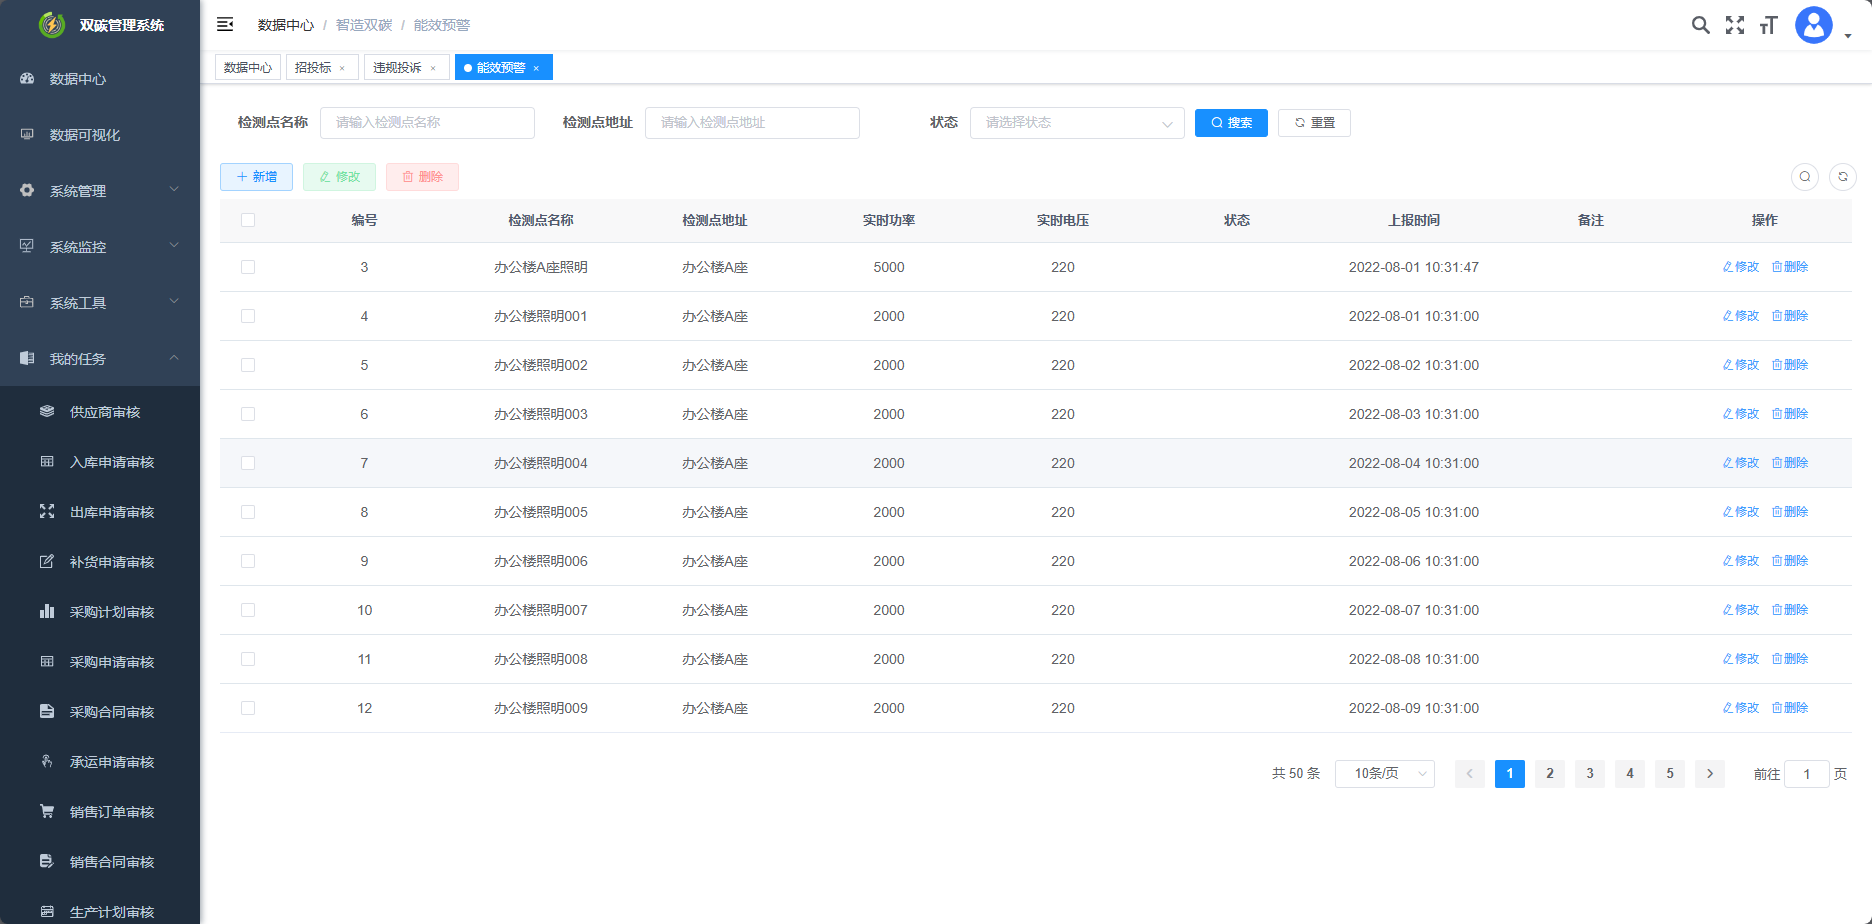
Task: Check the row for 办公楼照明001
Action: coord(248,316)
